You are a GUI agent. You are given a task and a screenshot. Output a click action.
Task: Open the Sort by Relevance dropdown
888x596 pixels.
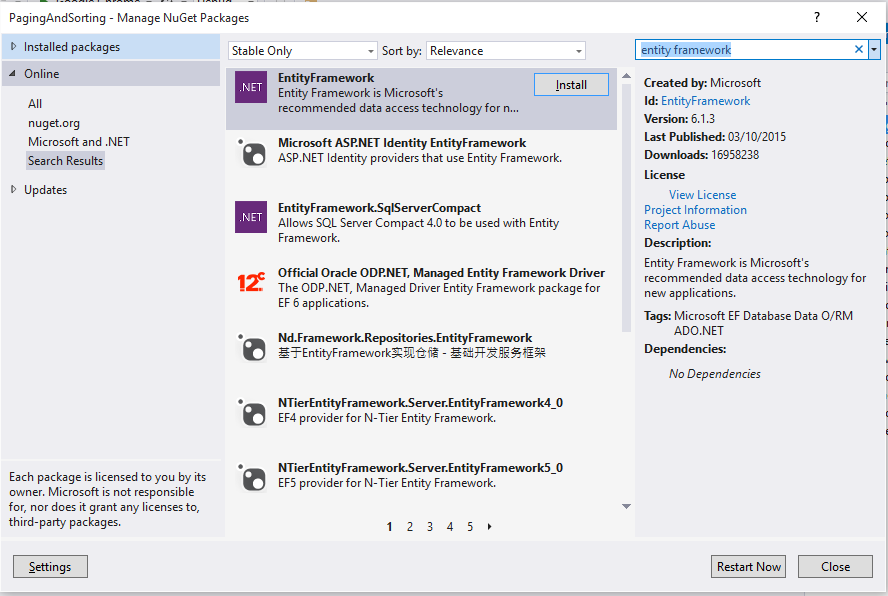click(506, 51)
